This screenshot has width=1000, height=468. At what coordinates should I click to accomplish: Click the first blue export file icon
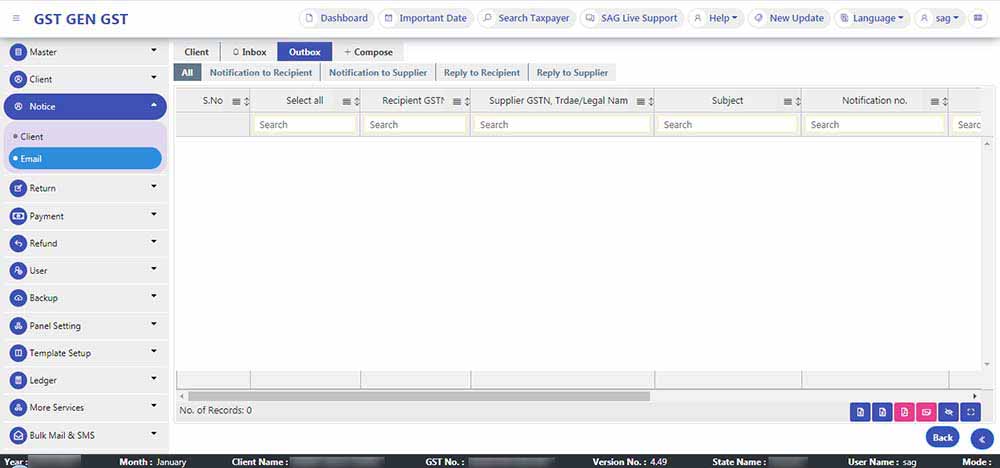[x=859, y=411]
